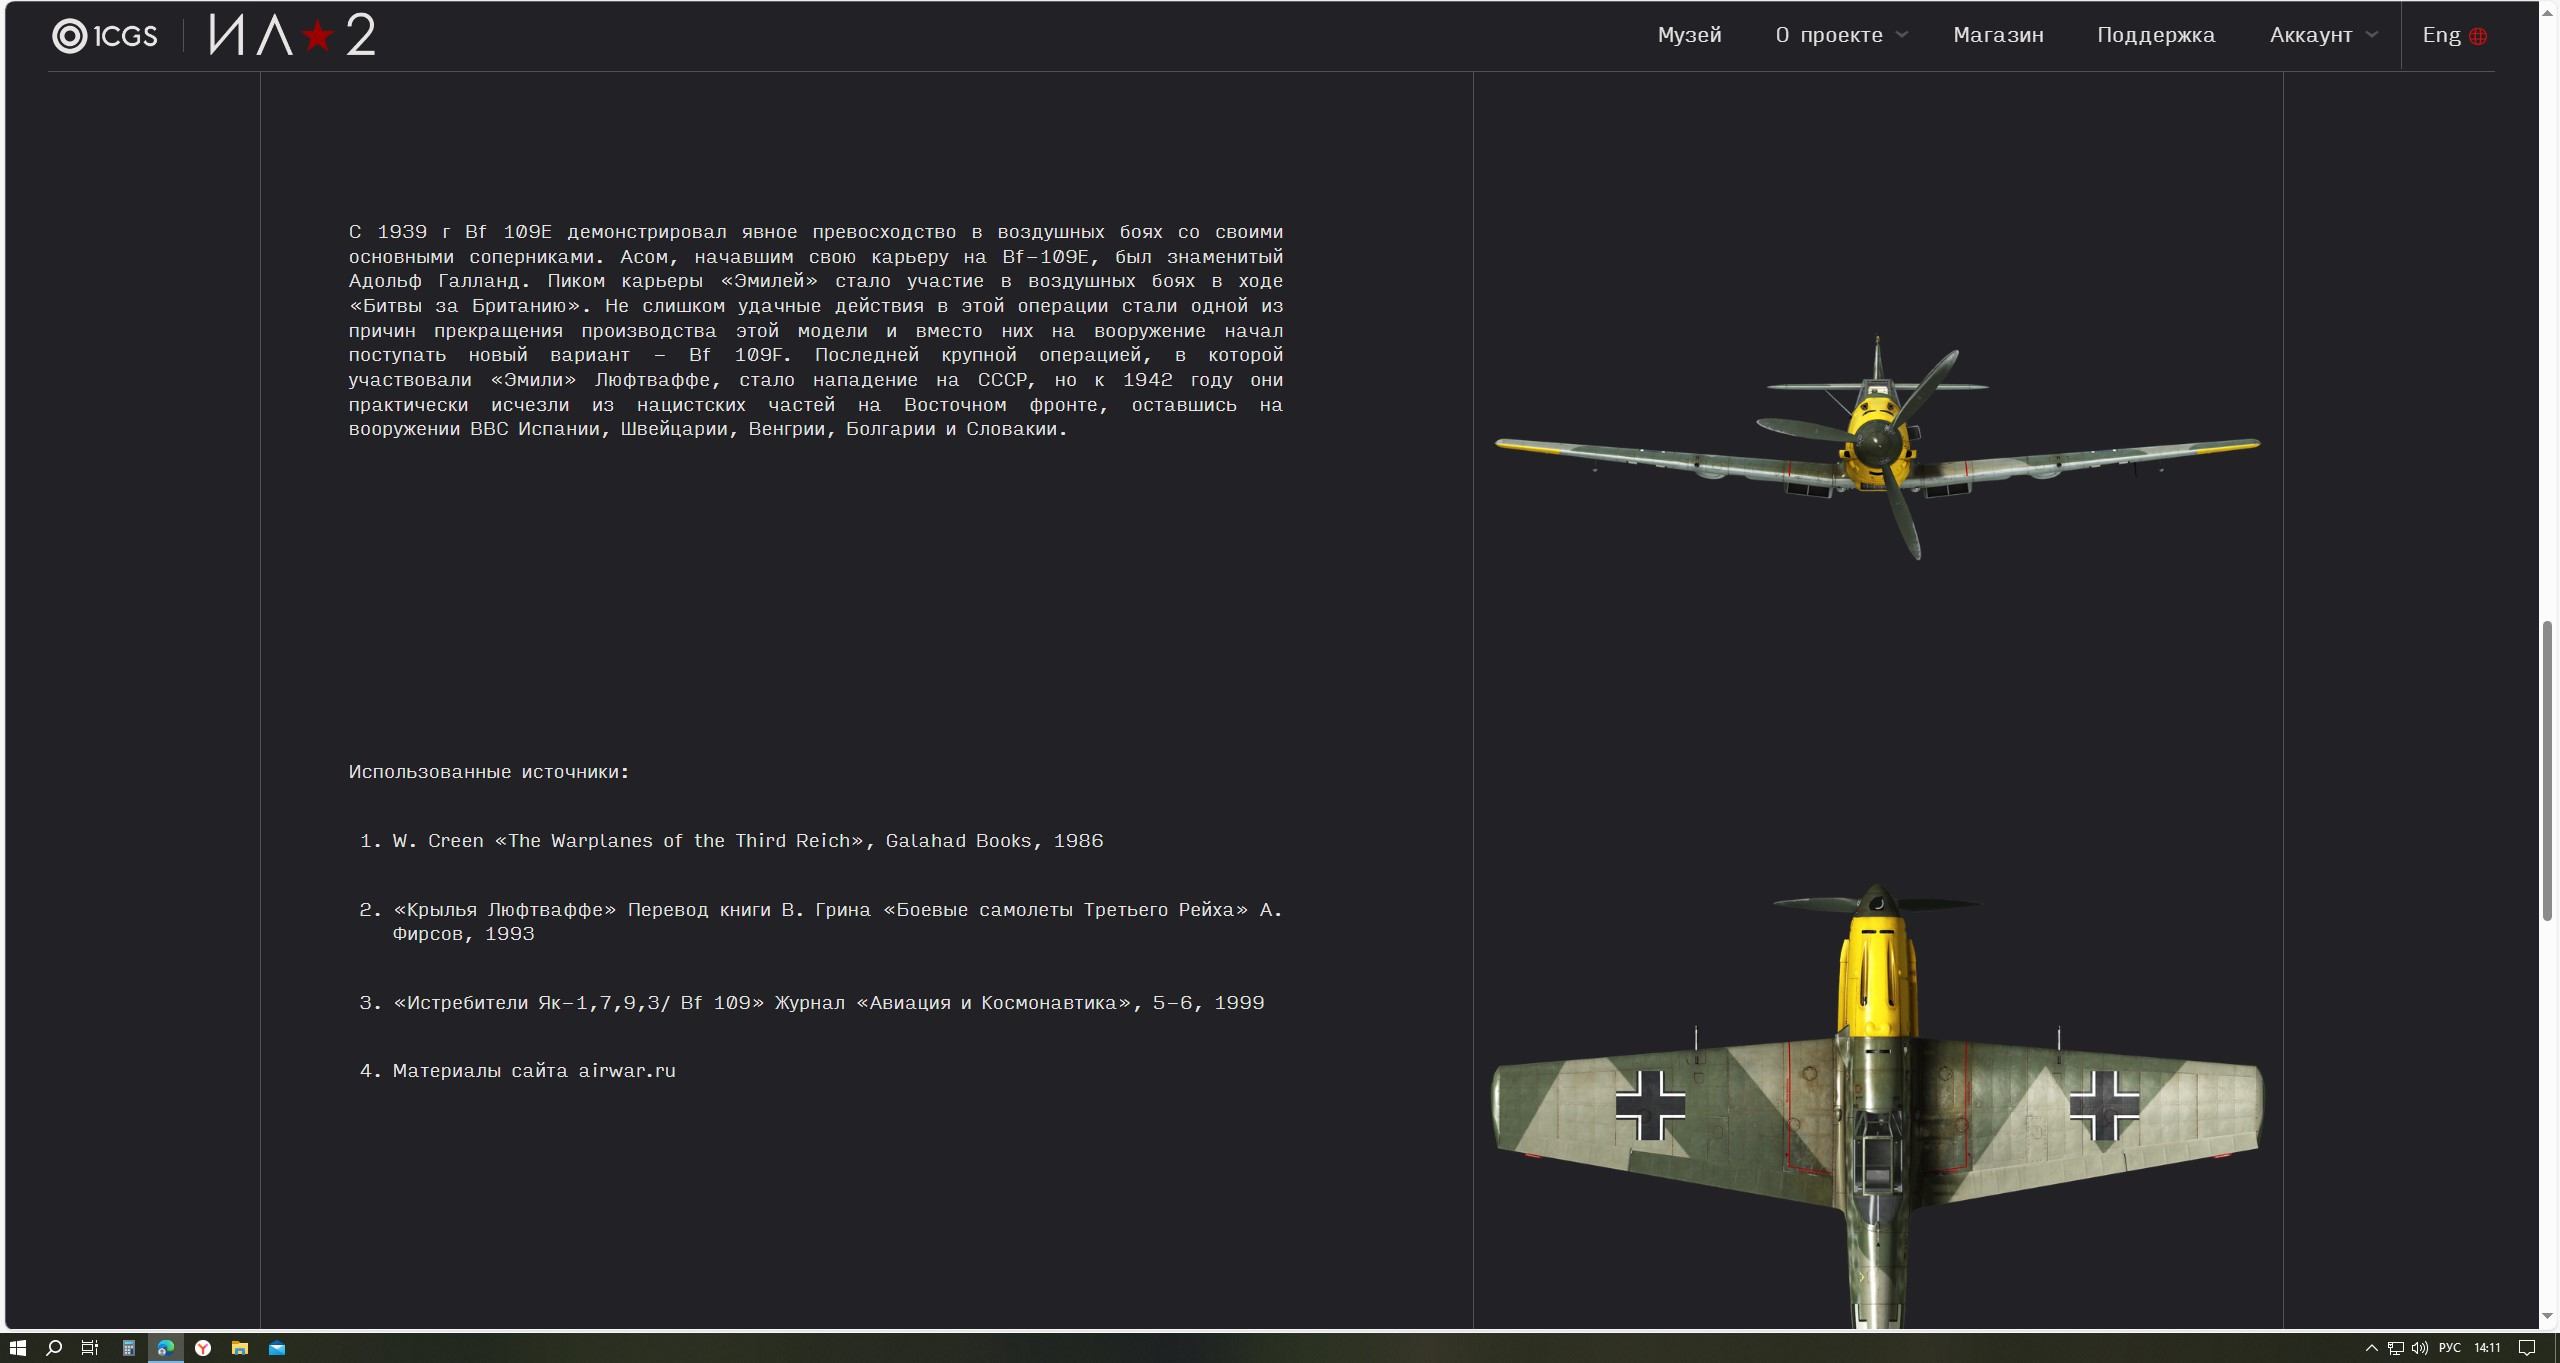Click Microsoft Edge taskbar icon
This screenshot has width=2560, height=1363.
(x=166, y=1348)
